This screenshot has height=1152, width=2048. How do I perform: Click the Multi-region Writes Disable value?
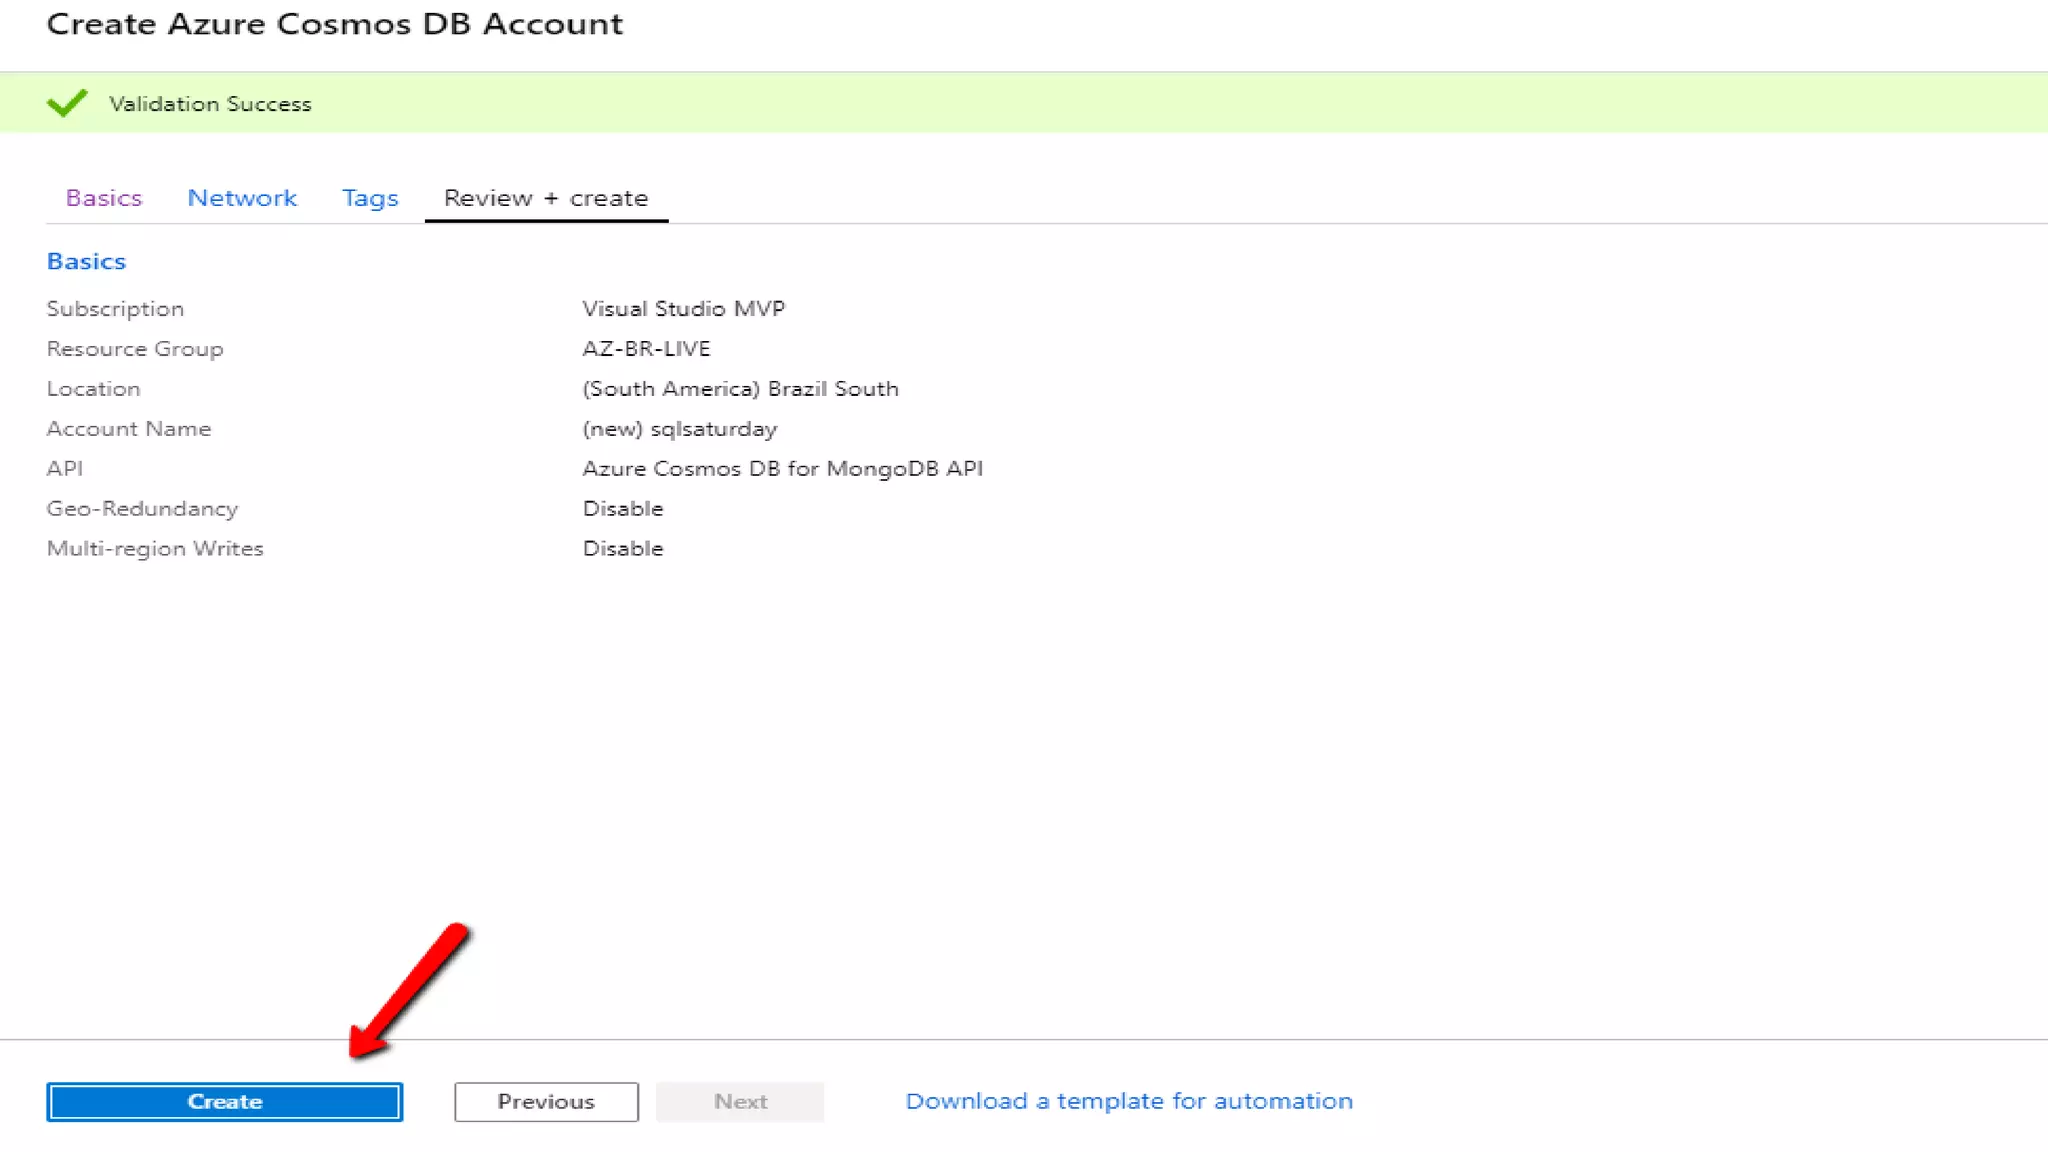(623, 548)
